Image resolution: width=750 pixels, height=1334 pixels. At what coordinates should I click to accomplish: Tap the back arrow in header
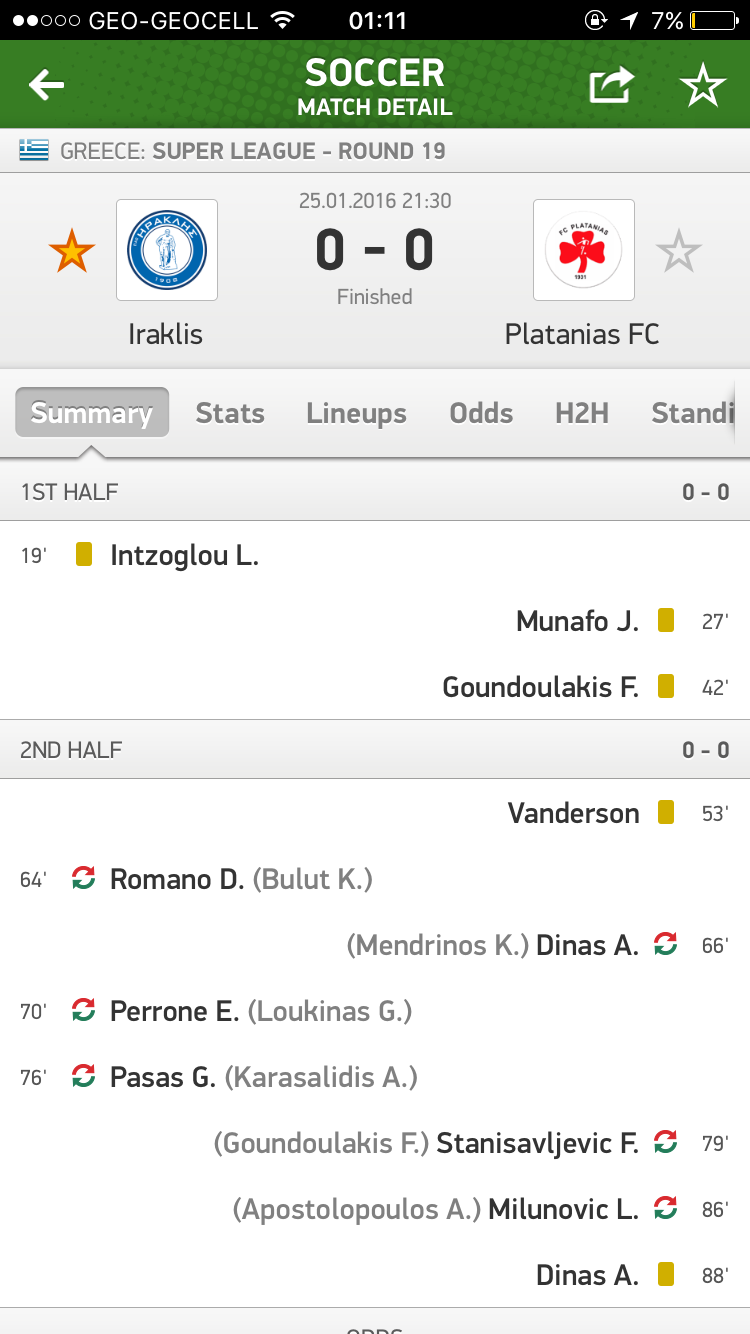[x=46, y=85]
